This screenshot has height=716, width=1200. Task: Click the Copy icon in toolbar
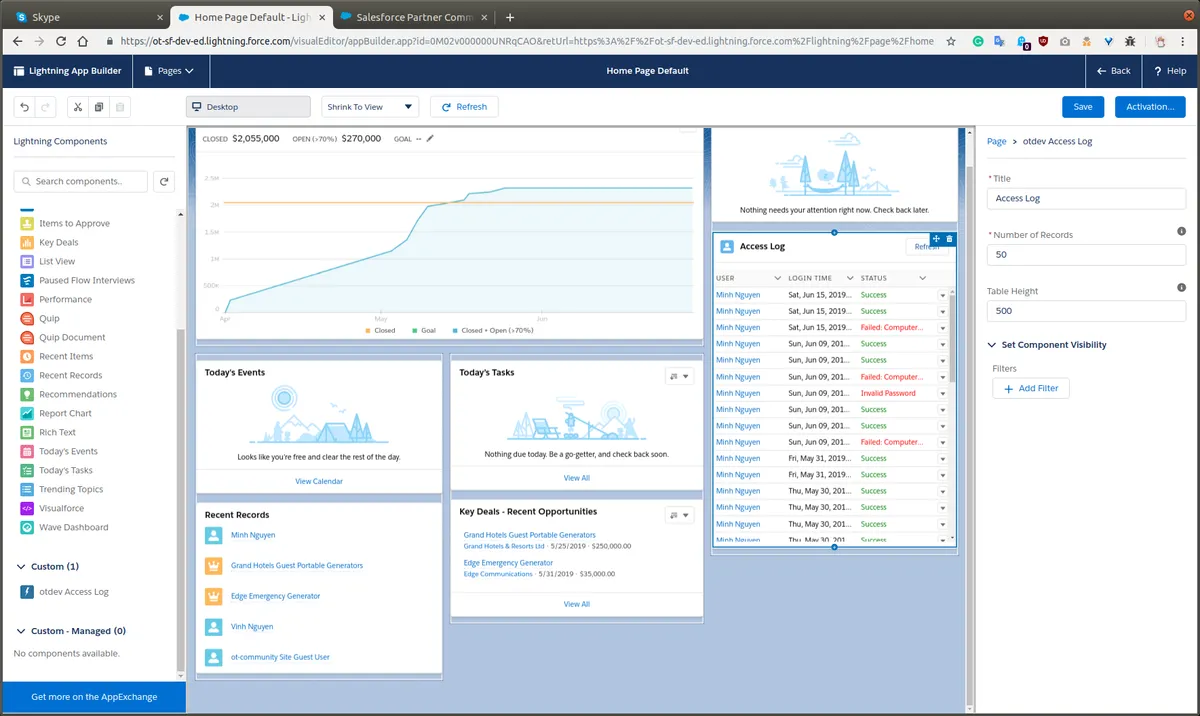(x=99, y=107)
